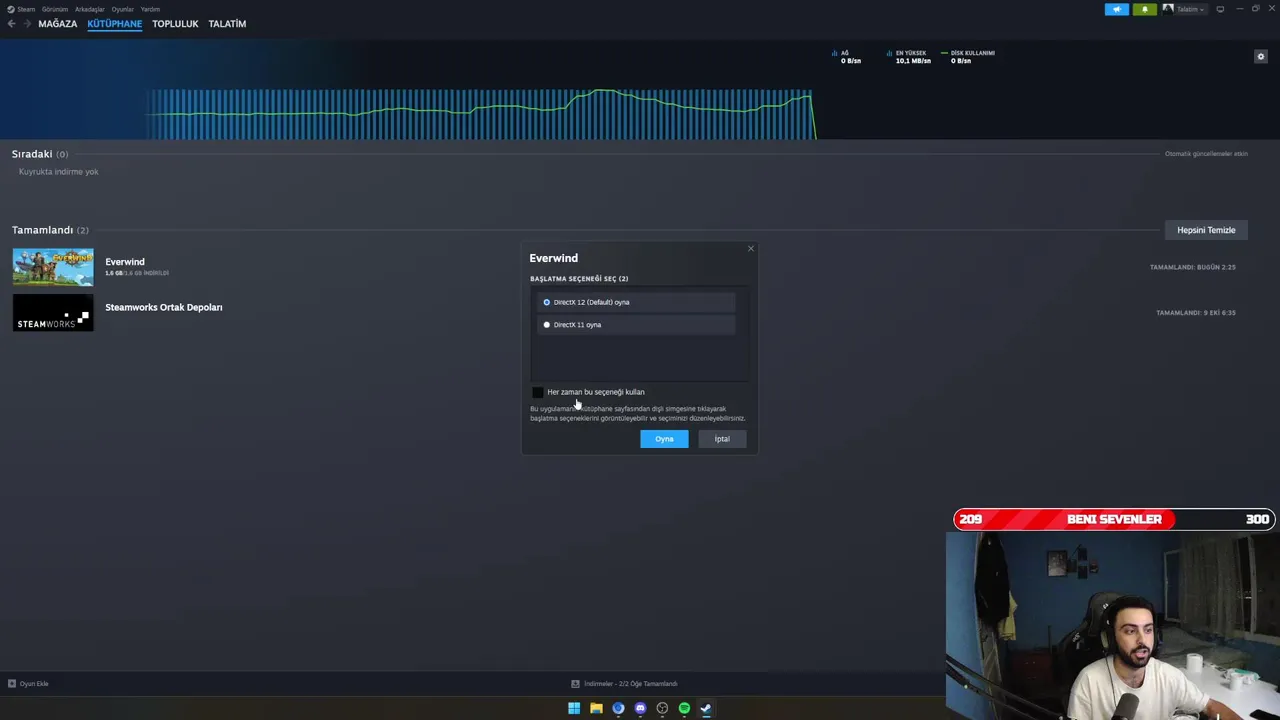1280x720 pixels.
Task: Open Spotify from the taskbar
Action: click(684, 708)
